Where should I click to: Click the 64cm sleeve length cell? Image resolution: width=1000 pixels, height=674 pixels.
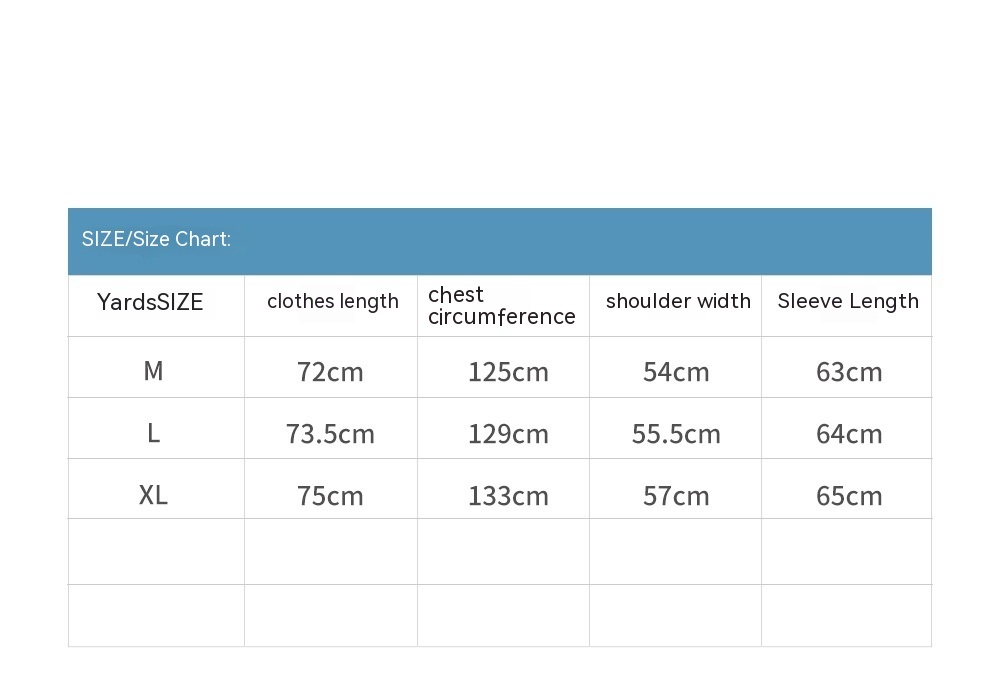click(849, 434)
